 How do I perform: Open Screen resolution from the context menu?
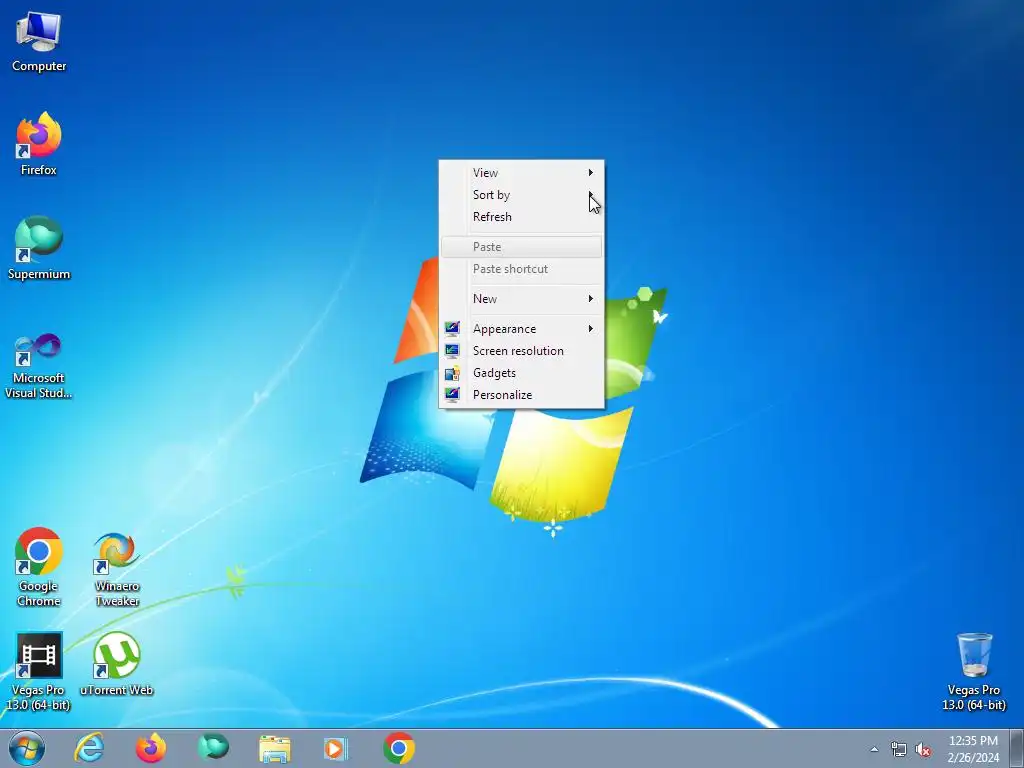tap(521, 351)
